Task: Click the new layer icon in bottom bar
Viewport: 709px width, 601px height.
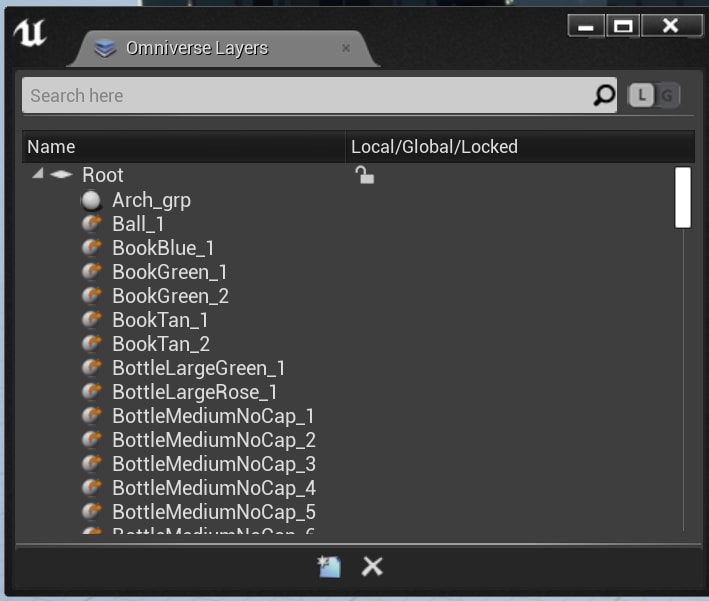Action: tap(329, 567)
